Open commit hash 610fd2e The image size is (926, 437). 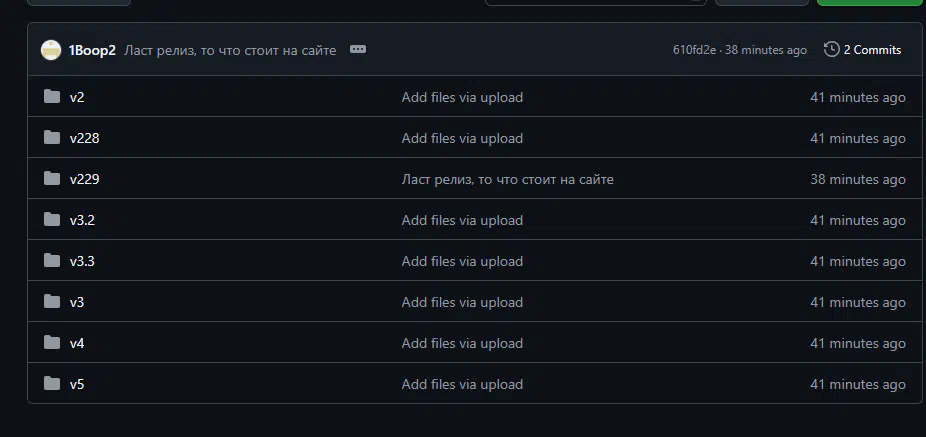pos(695,50)
